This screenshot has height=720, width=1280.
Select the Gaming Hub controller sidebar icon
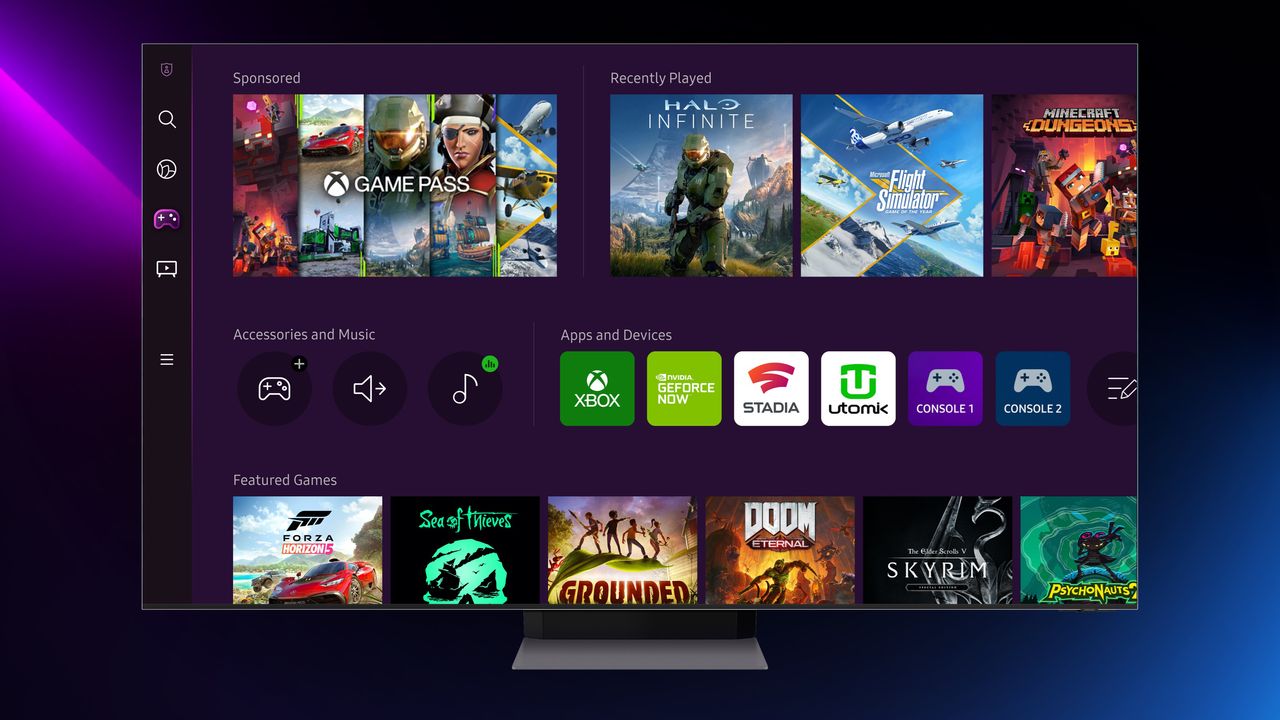167,219
